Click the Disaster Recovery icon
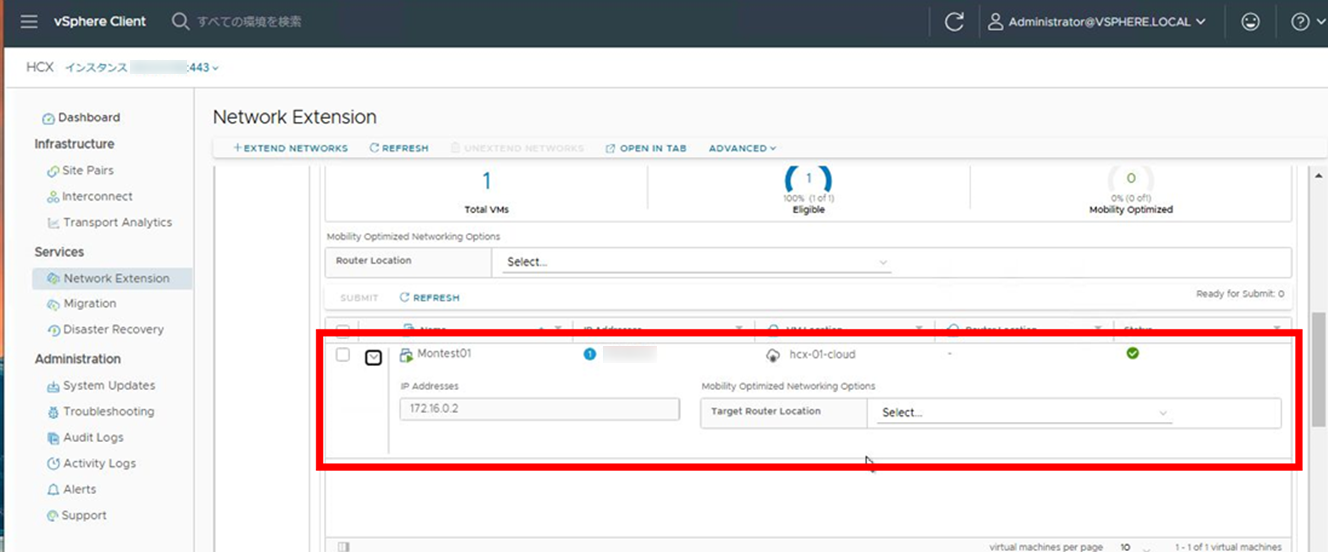The height and width of the screenshot is (552, 1328). click(54, 330)
